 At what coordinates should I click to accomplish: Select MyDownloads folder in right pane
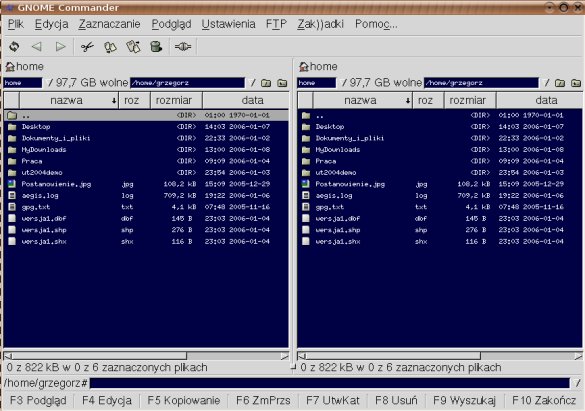[x=439, y=150]
